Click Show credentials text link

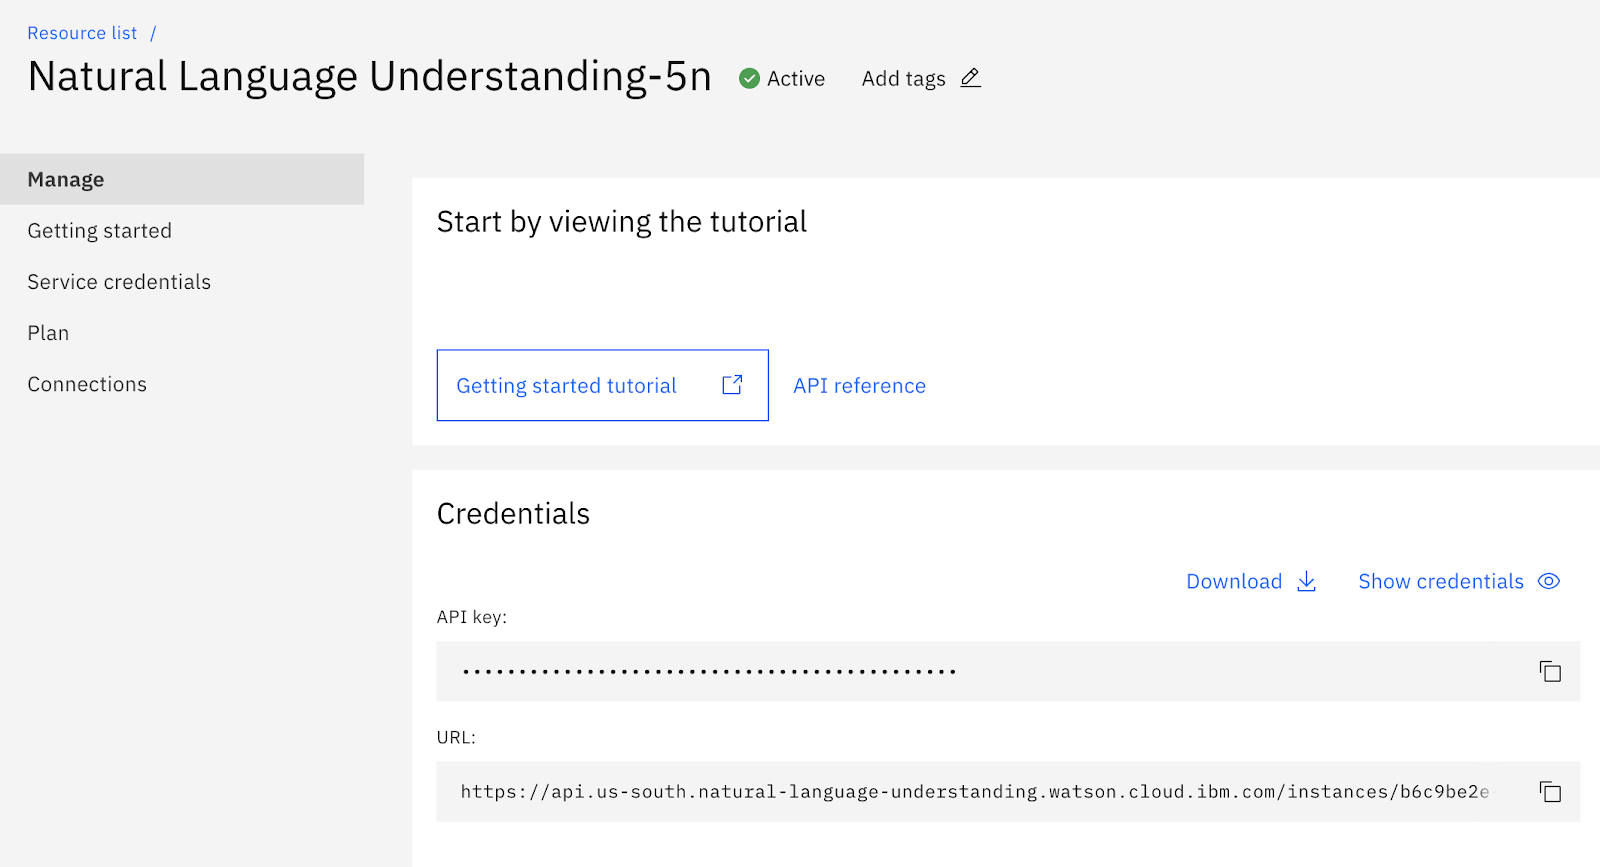click(1440, 581)
